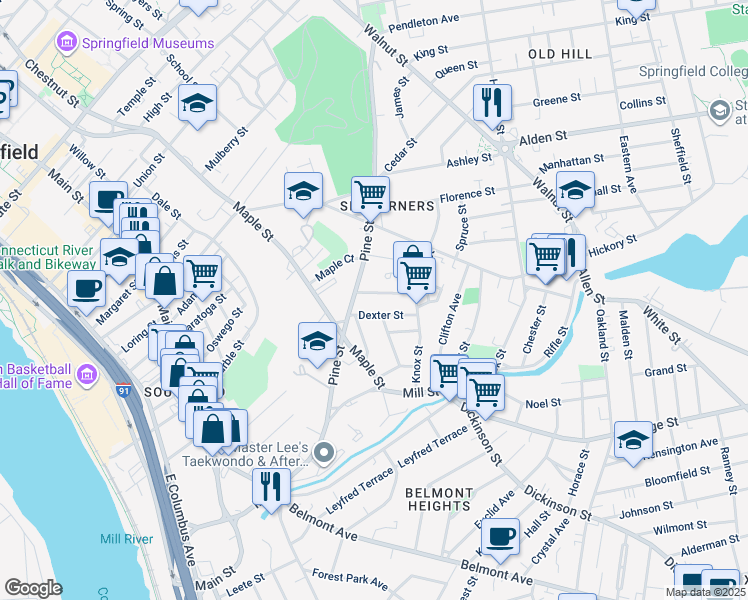Viewport: 748px width, 600px height.
Task: Select the school marker near Kensington Ave
Action: 633,441
